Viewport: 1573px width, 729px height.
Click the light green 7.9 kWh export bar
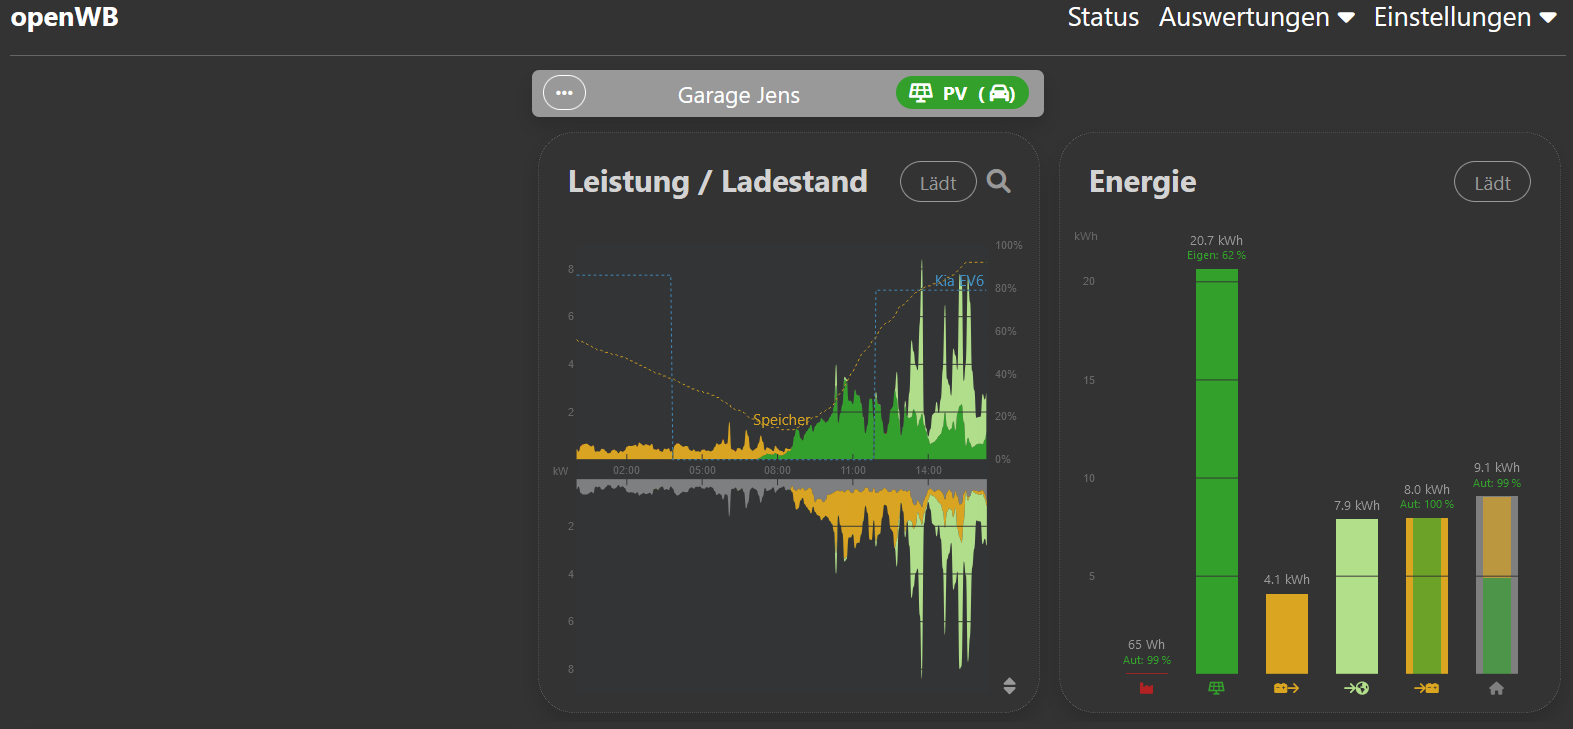coord(1357,596)
